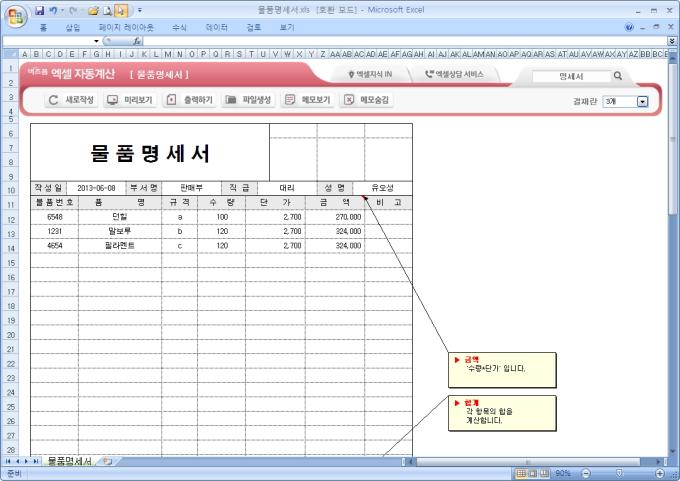680x481 pixels.
Task: Click the zoom slider in status bar
Action: click(x=620, y=473)
